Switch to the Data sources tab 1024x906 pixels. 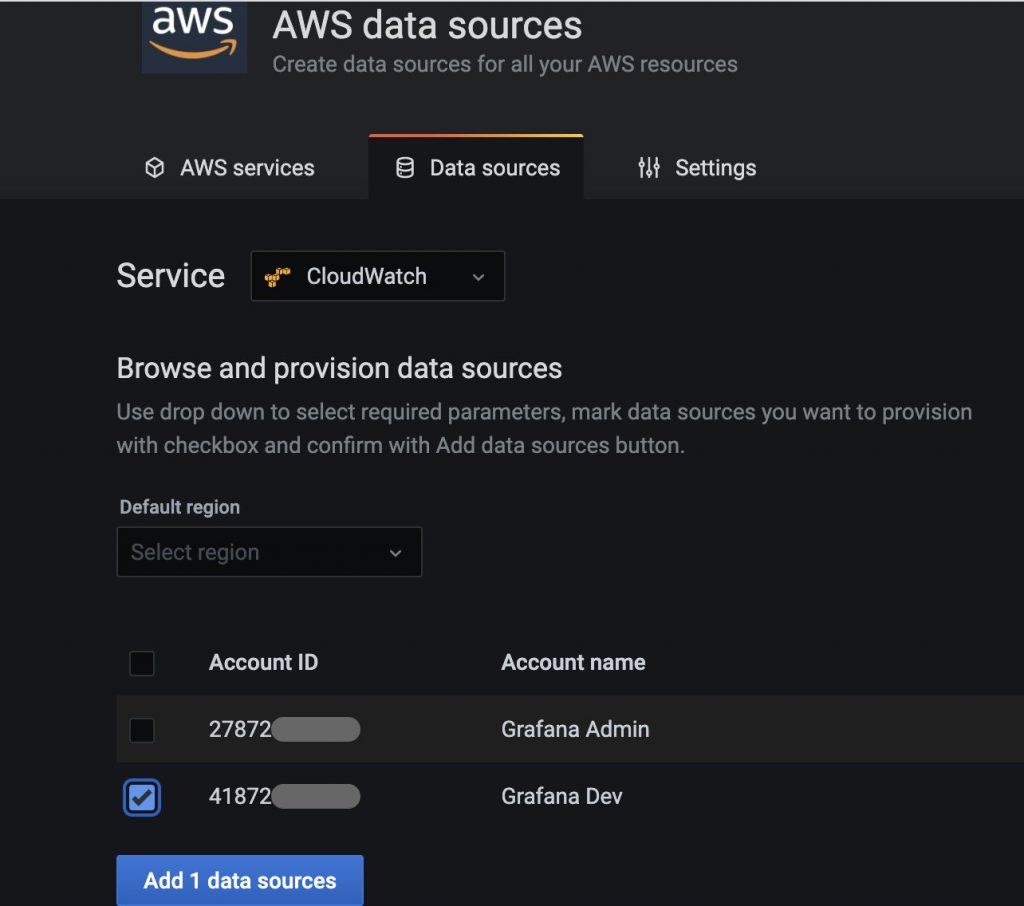click(x=476, y=167)
